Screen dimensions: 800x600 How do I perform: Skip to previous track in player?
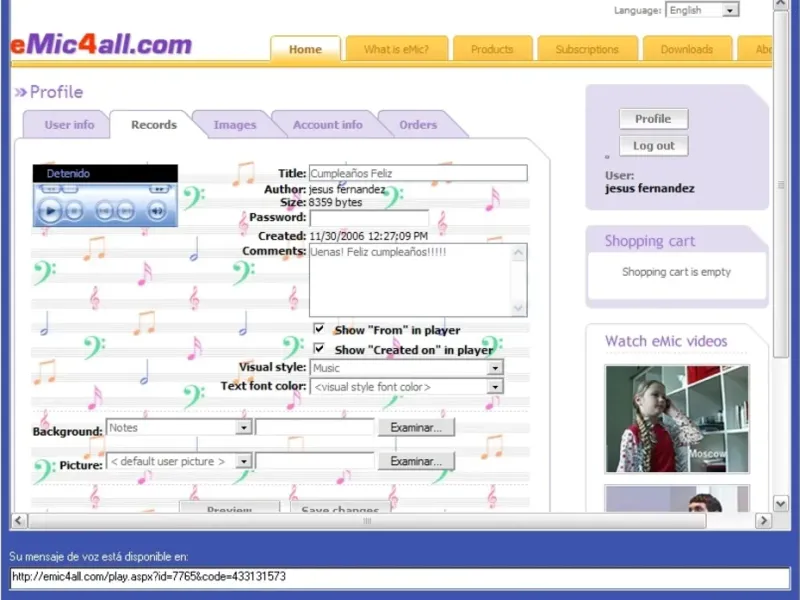[x=104, y=210]
